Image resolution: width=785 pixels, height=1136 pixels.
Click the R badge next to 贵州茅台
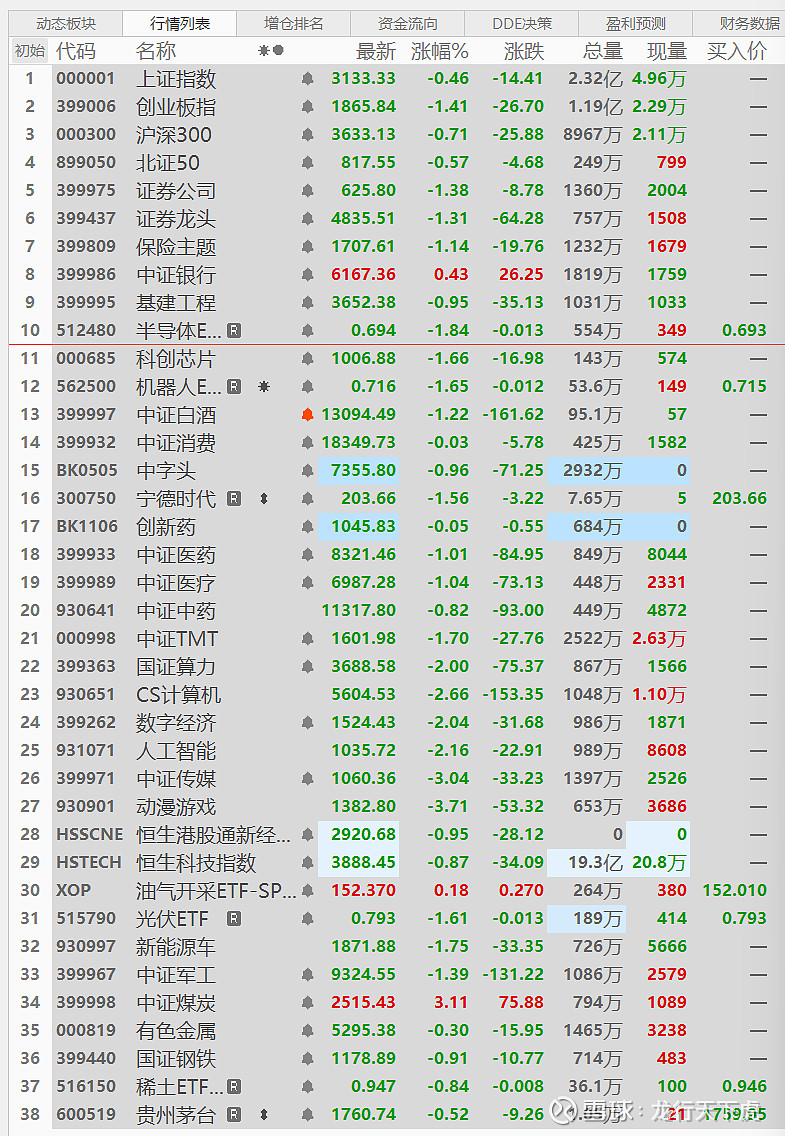click(234, 1115)
